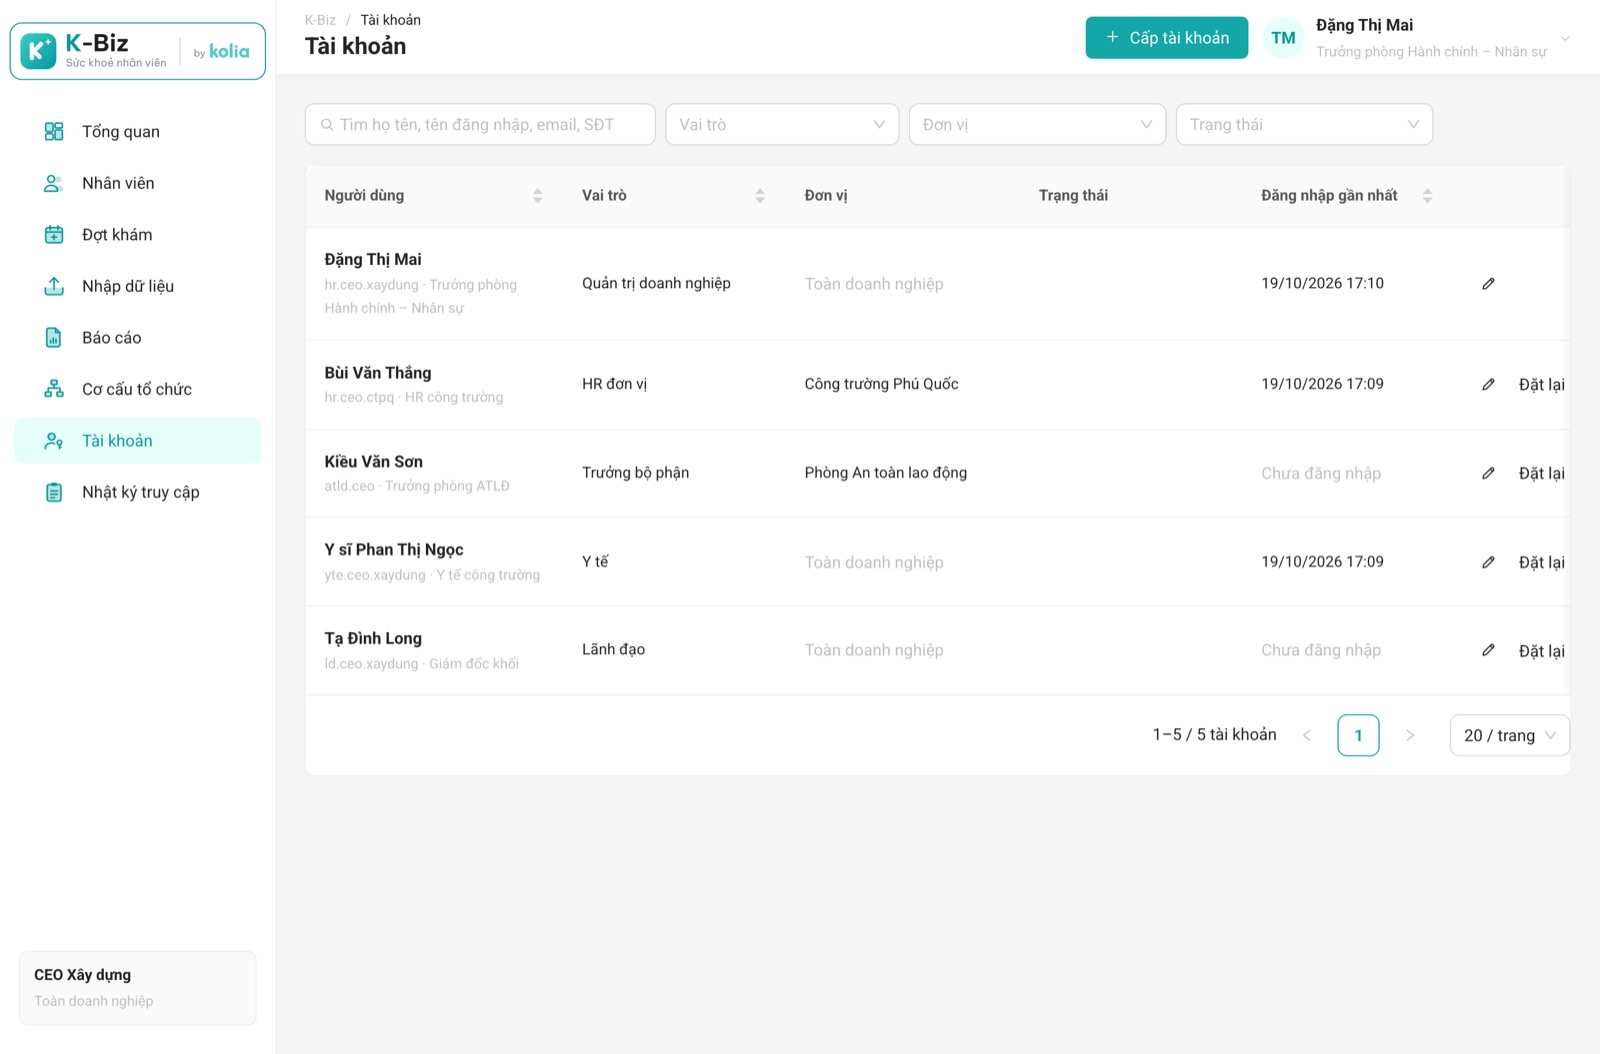This screenshot has height=1054, width=1600.
Task: Open Tổng quan dashboard icon
Action: point(54,131)
